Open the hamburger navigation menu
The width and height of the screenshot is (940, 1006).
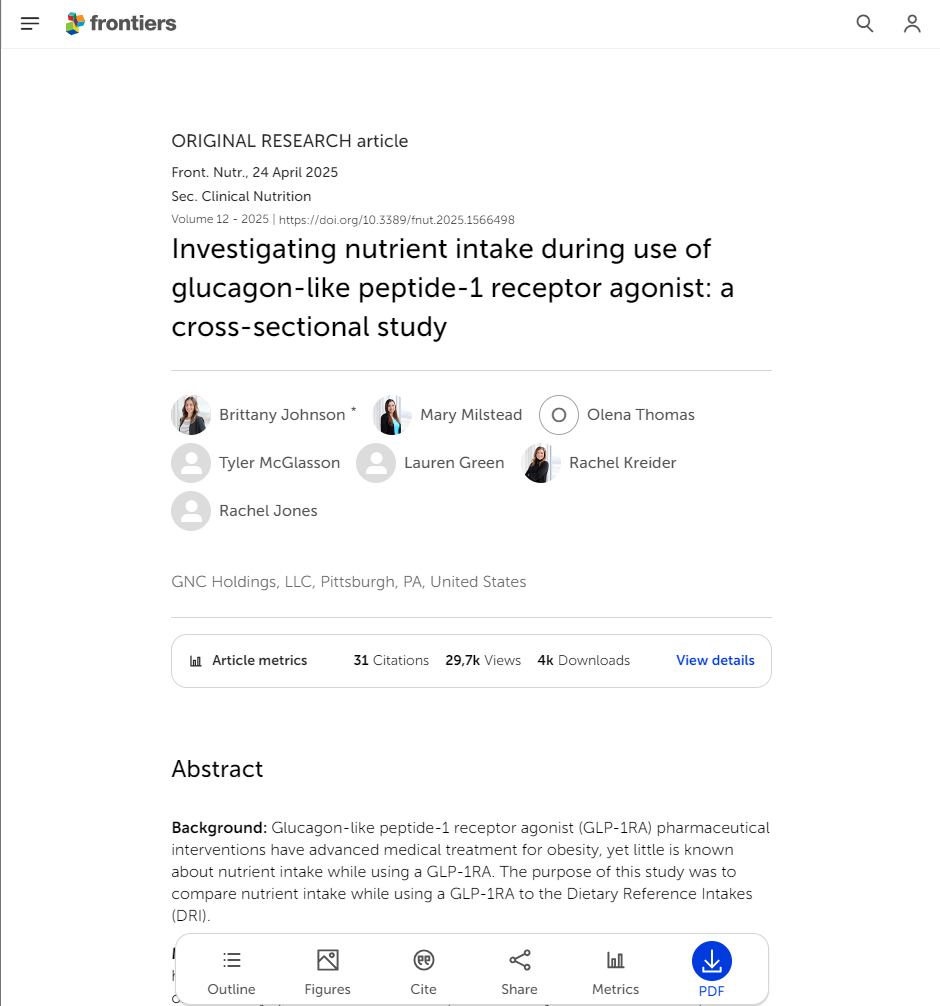pyautogui.click(x=30, y=24)
